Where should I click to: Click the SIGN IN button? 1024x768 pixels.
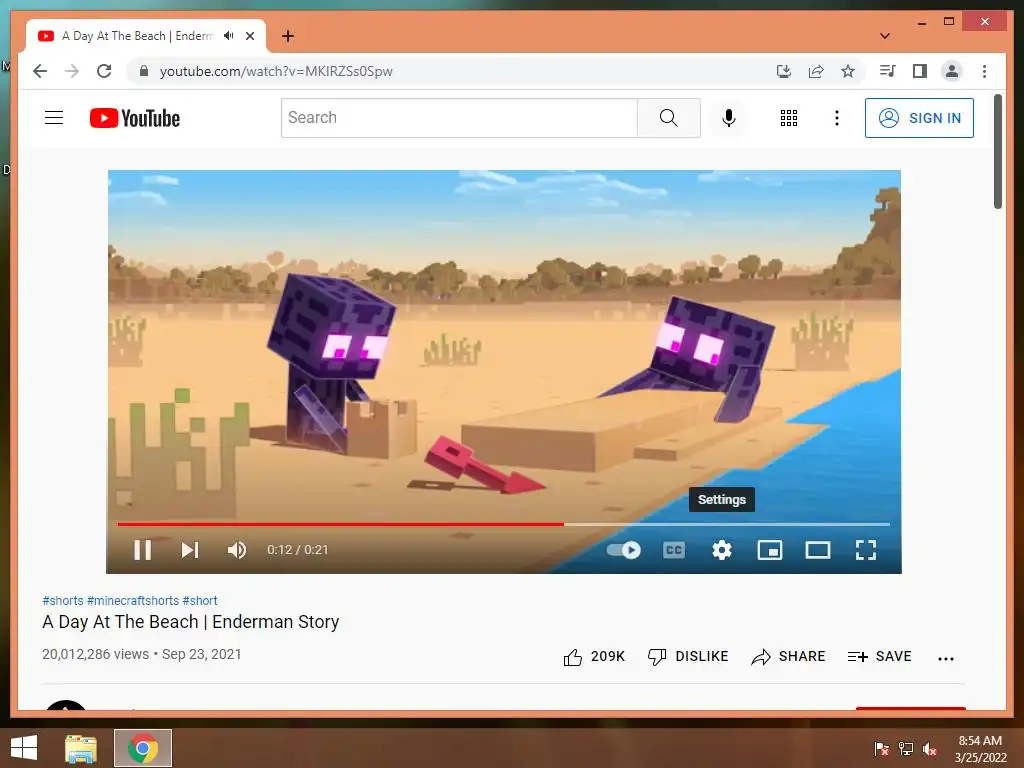(919, 118)
